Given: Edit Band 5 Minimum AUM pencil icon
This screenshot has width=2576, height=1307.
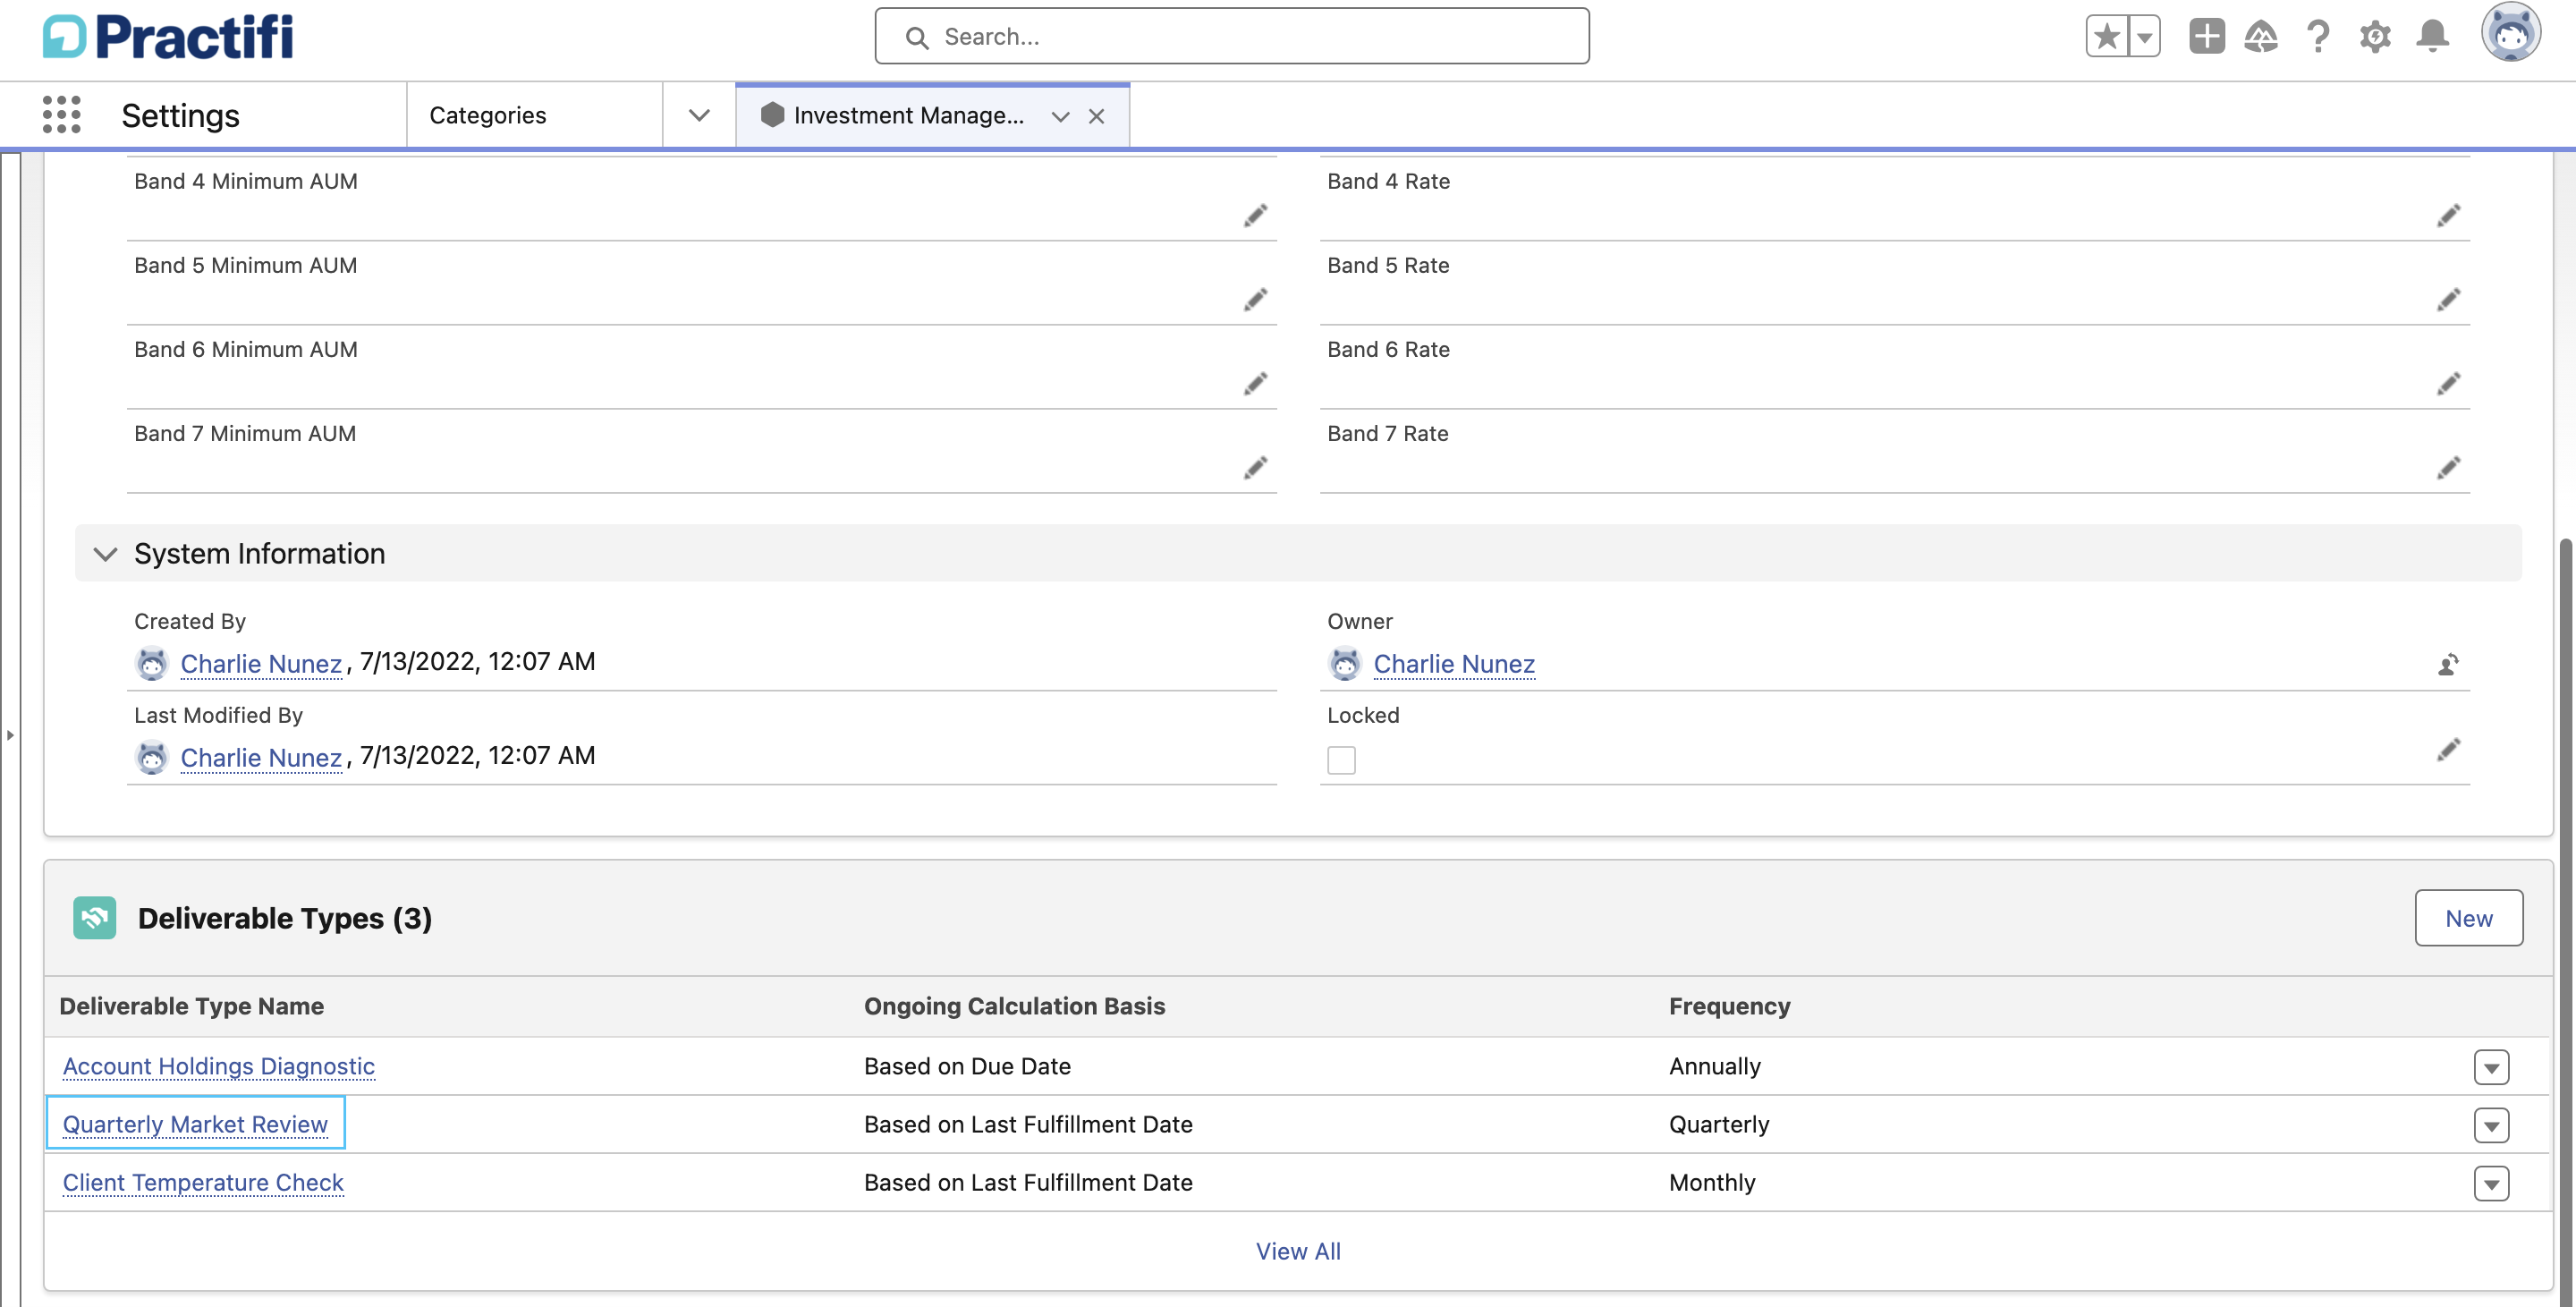Looking at the screenshot, I should tap(1255, 299).
